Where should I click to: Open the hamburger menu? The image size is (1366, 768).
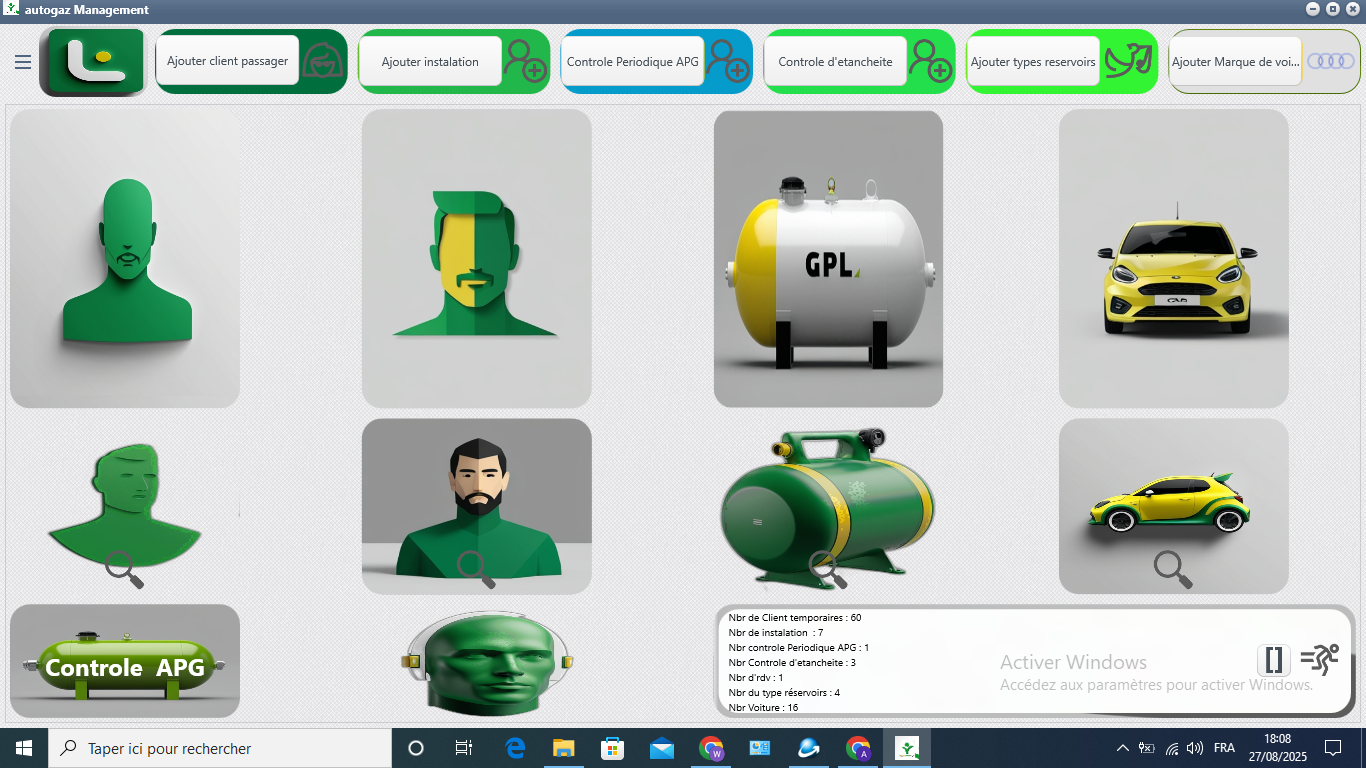tap(22, 62)
